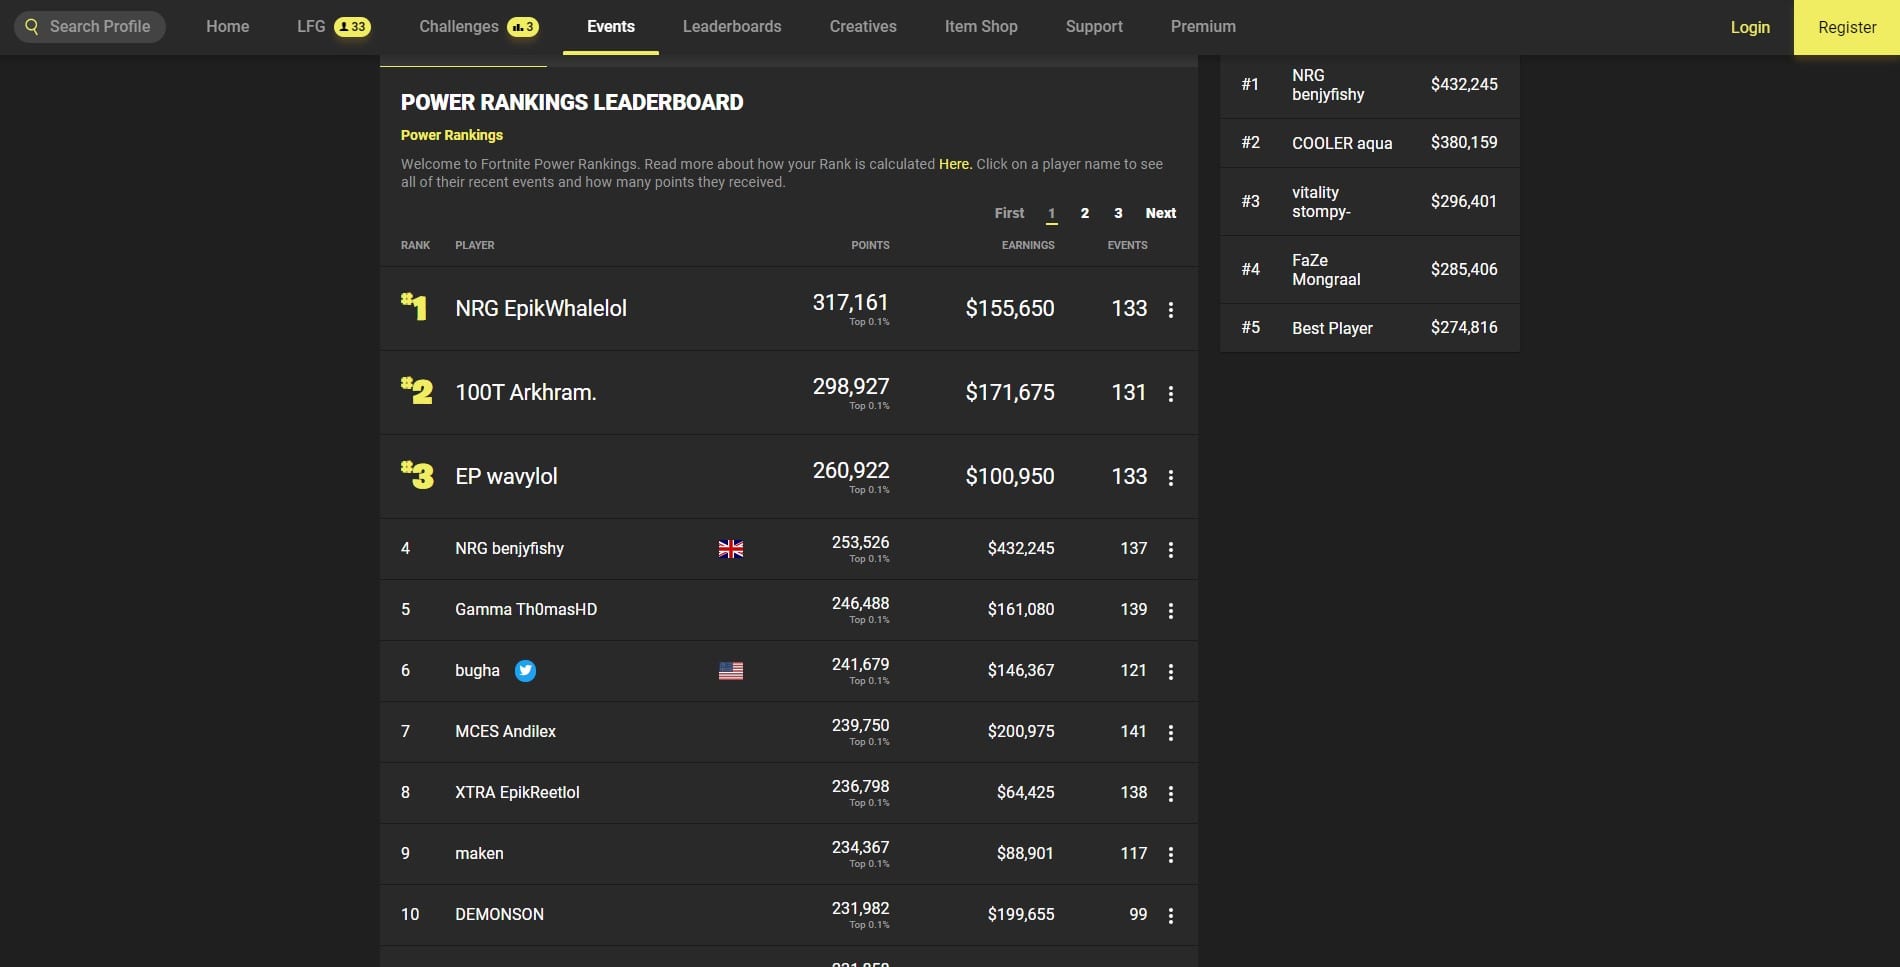Focus the Search Profile input field
Image resolution: width=1900 pixels, height=967 pixels.
[x=99, y=27]
